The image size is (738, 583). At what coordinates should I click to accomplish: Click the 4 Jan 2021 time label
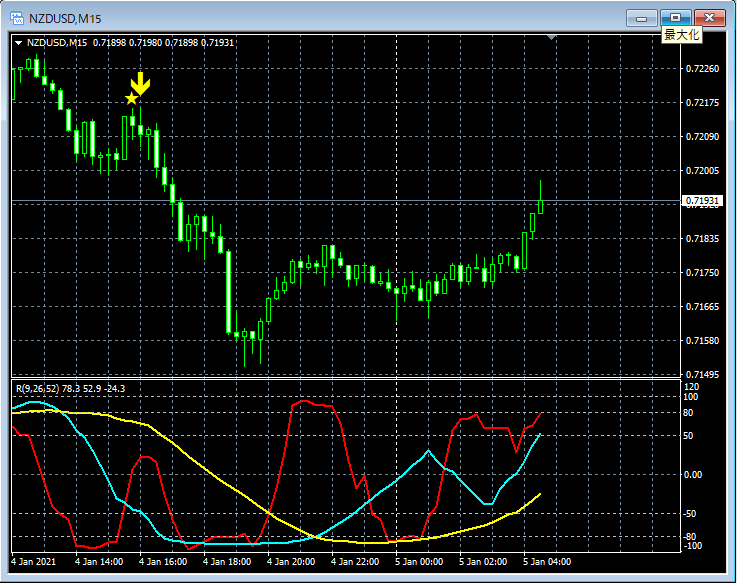(33, 562)
